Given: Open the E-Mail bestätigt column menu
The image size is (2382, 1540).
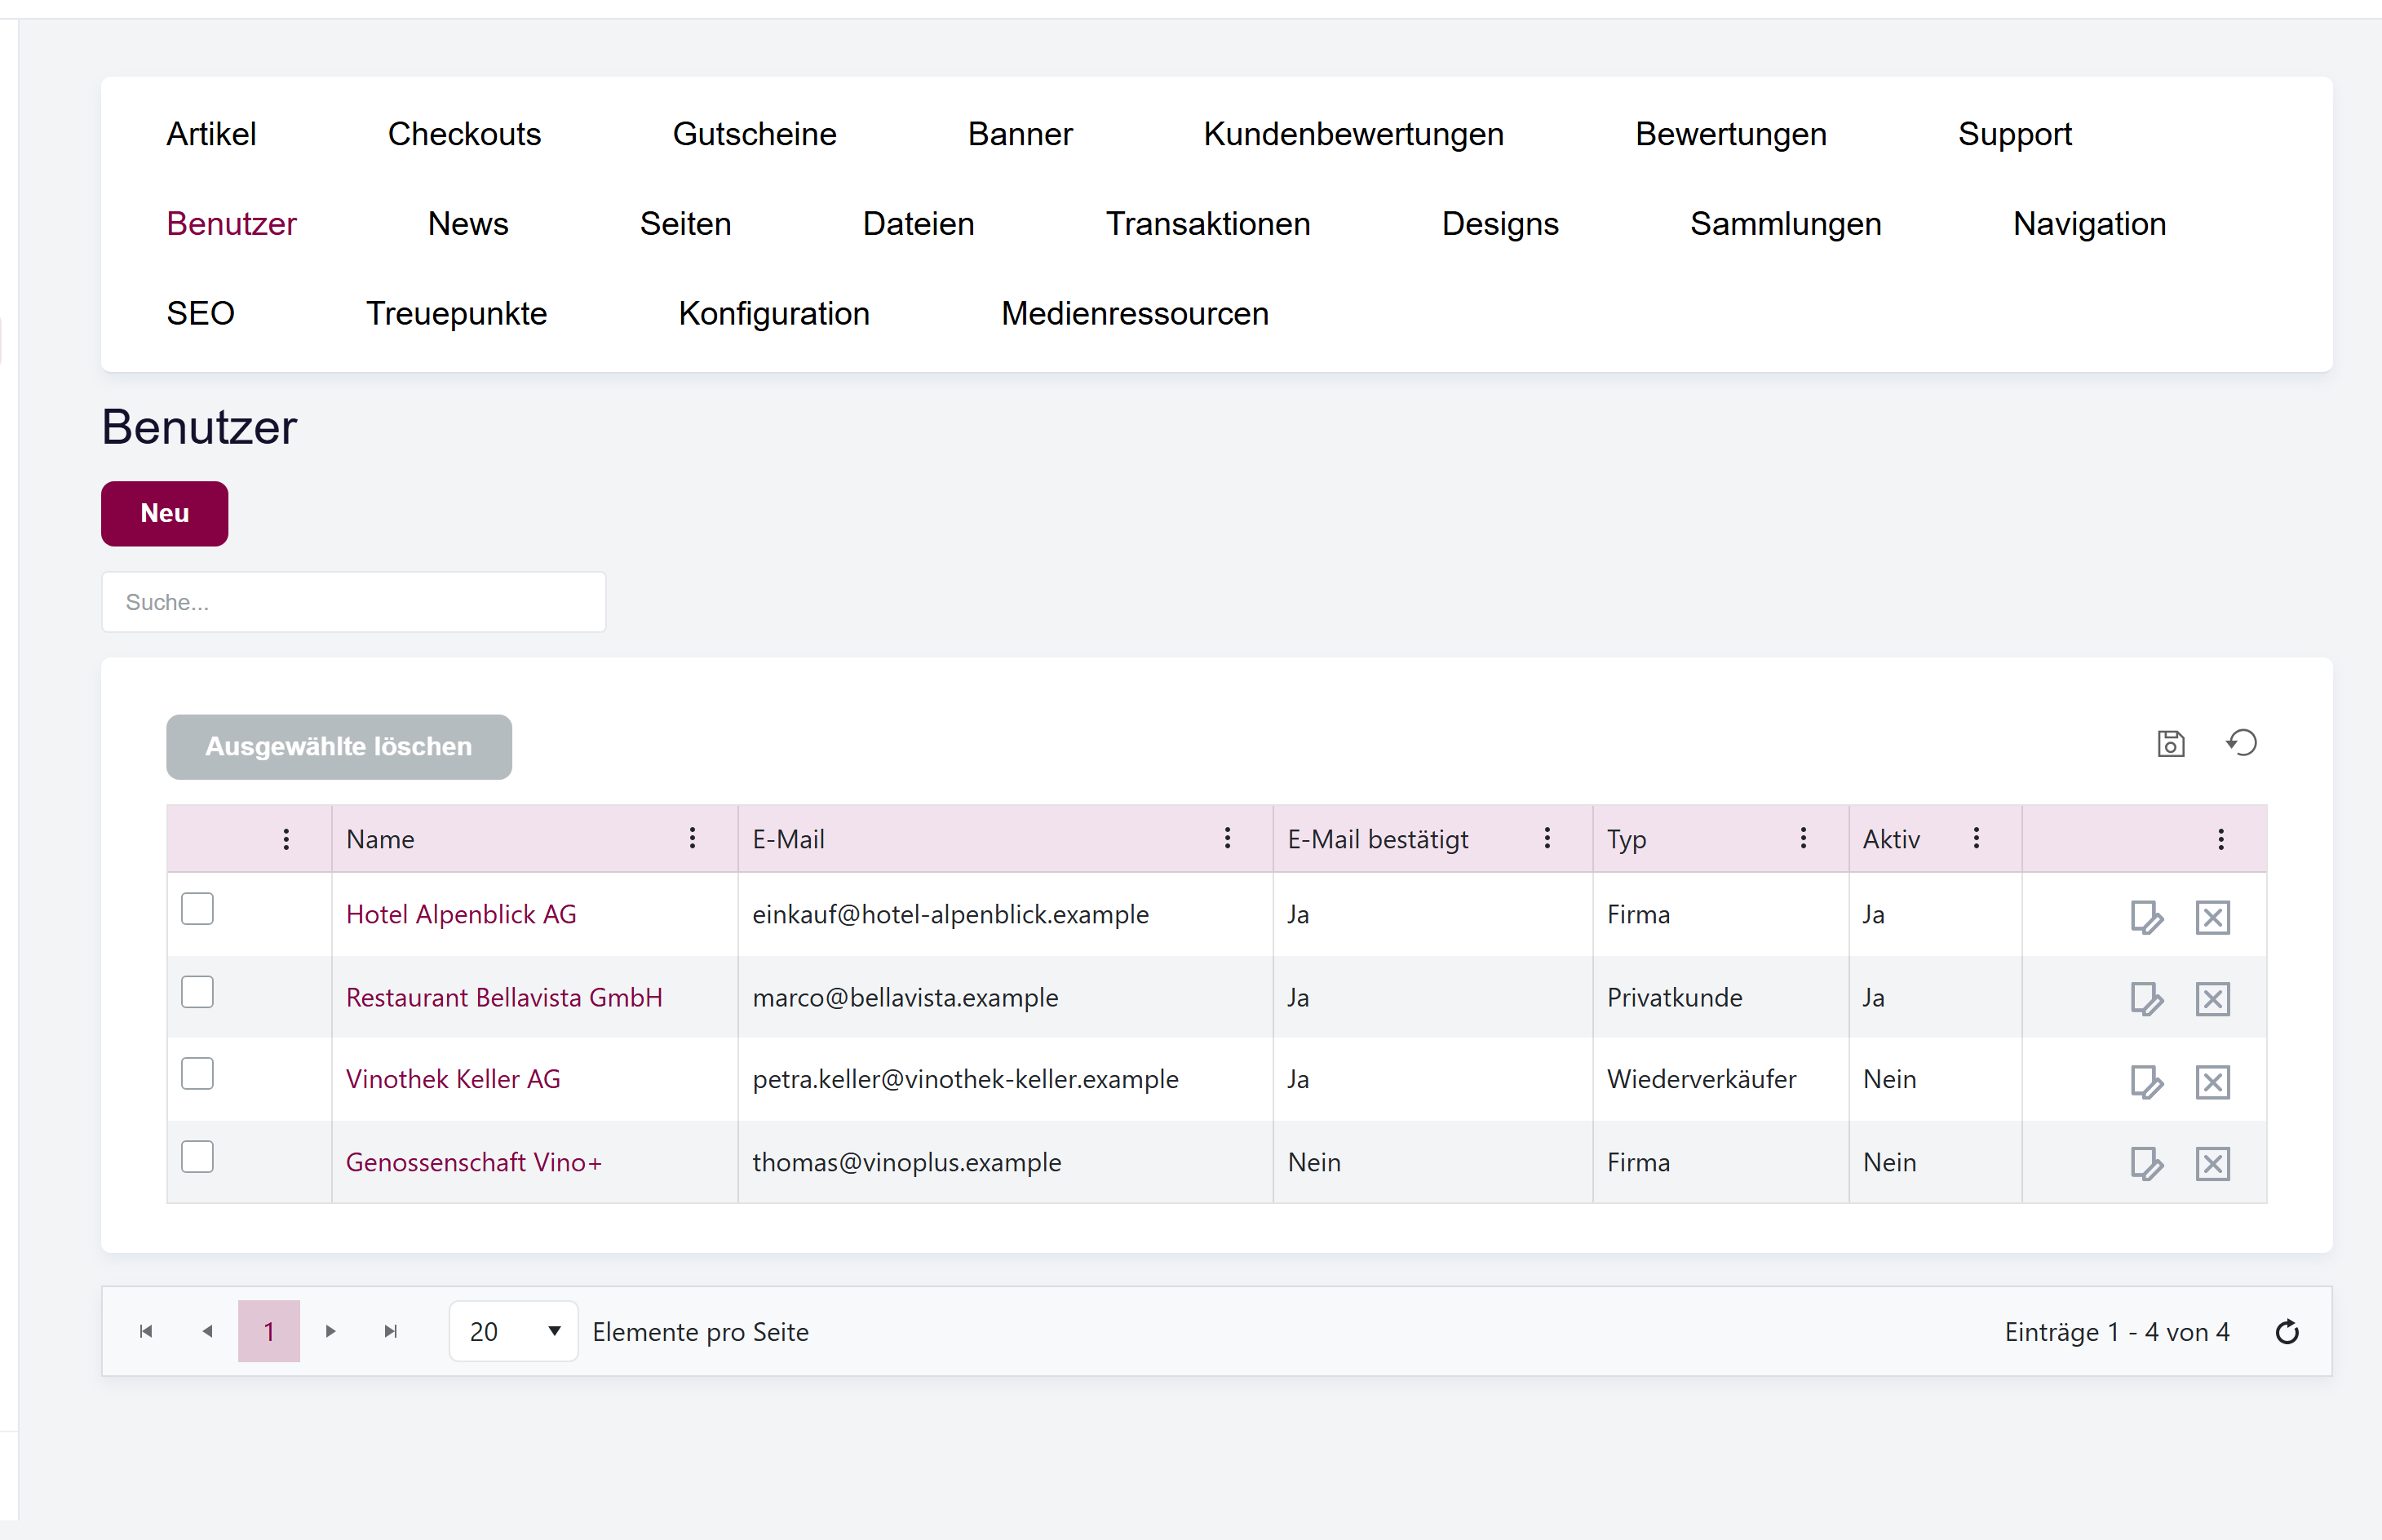Looking at the screenshot, I should pos(1547,838).
